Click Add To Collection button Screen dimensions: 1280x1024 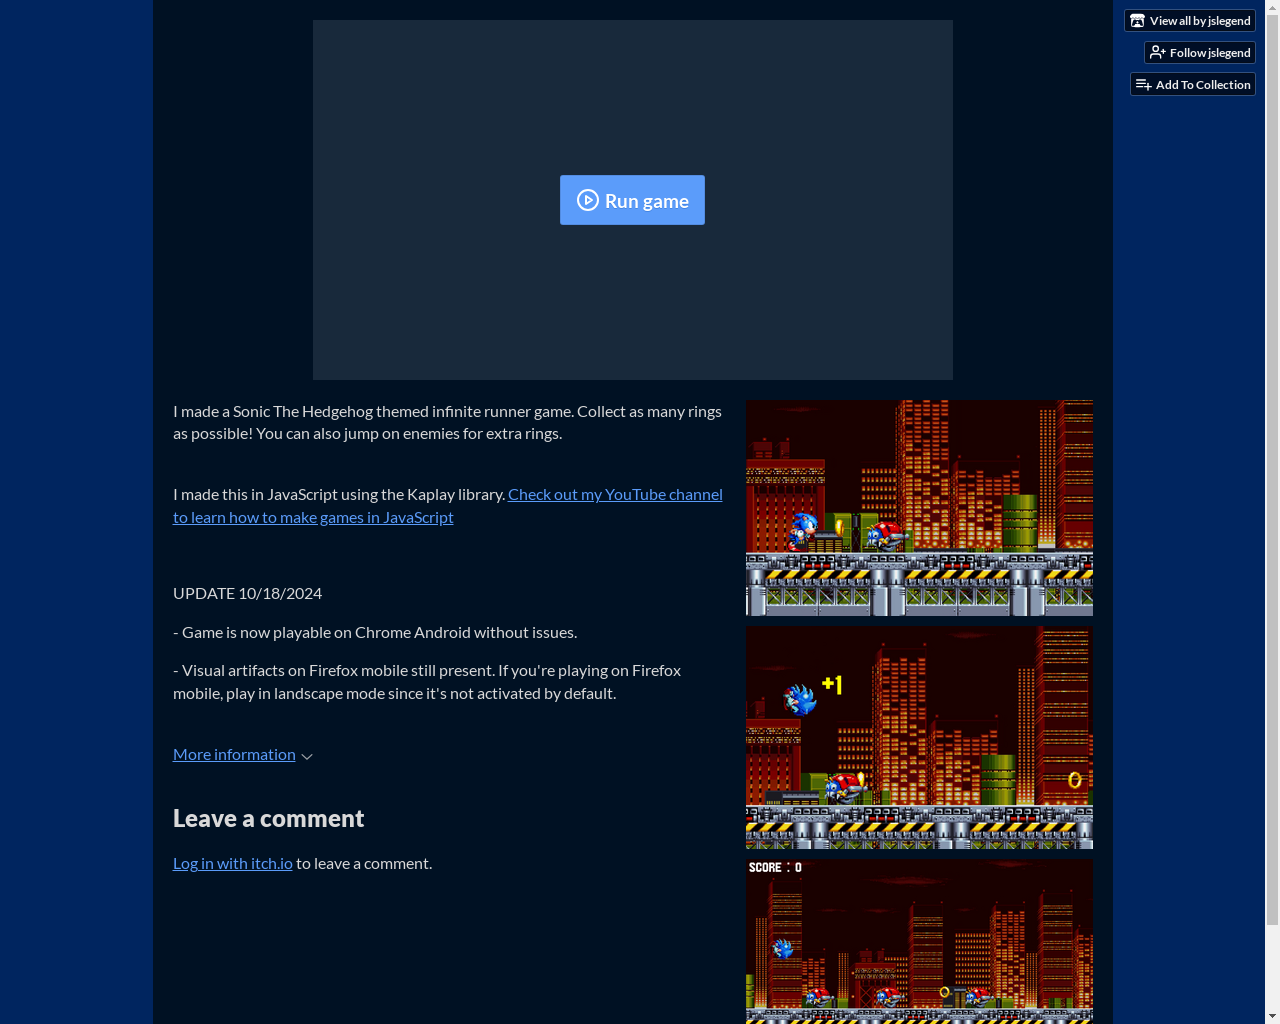coord(1193,85)
